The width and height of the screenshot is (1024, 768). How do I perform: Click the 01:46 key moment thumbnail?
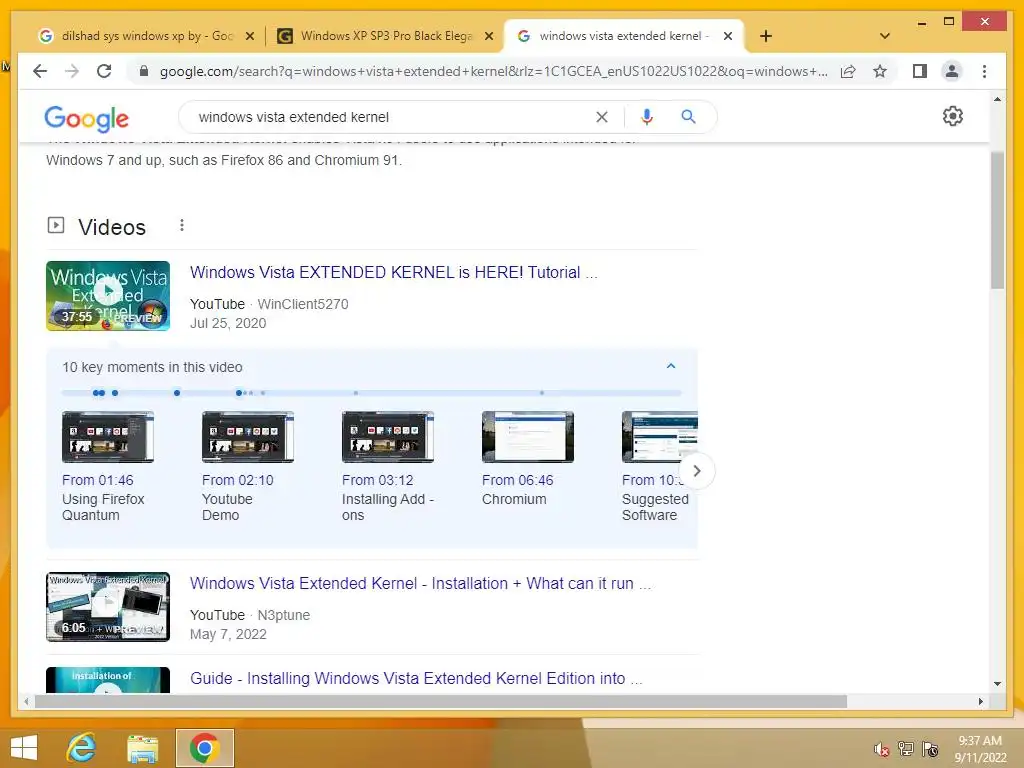point(108,437)
